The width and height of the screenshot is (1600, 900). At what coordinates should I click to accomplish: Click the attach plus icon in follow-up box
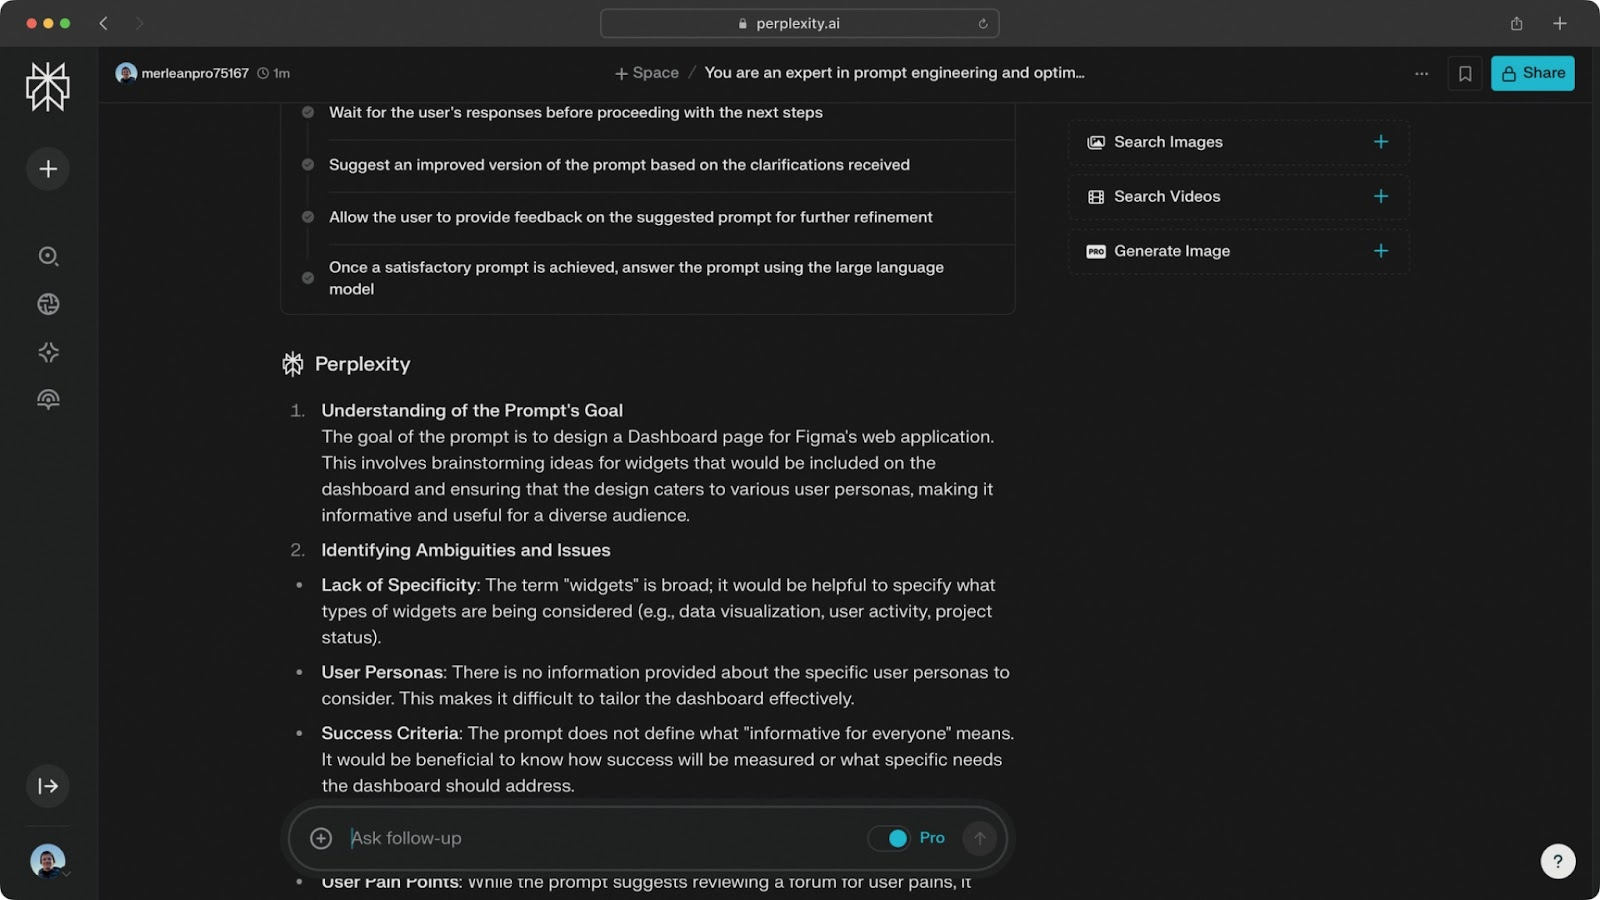point(321,838)
